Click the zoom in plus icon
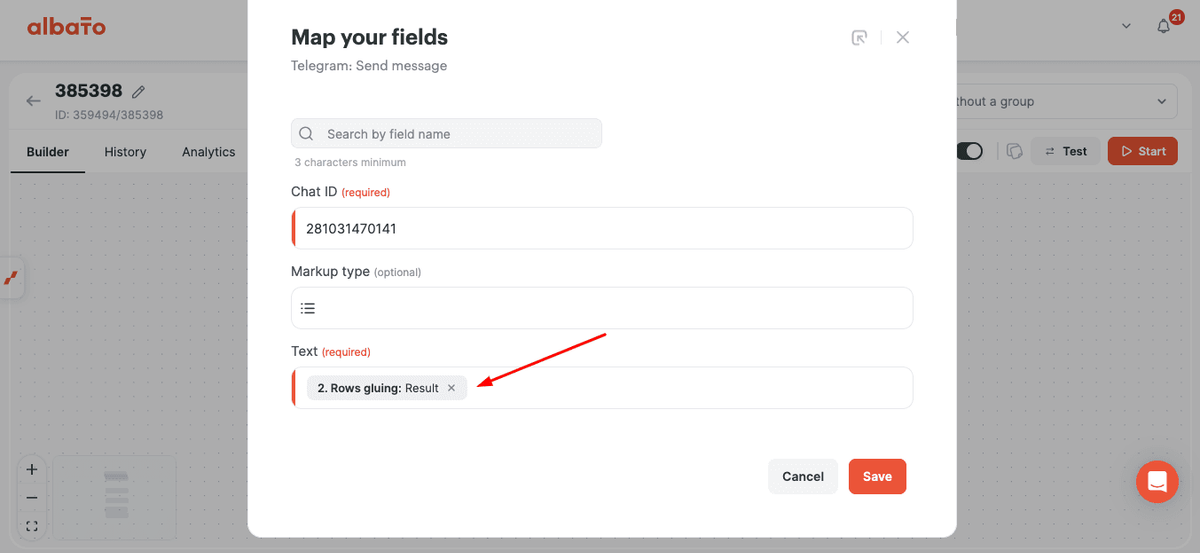The image size is (1200, 553). (x=32, y=469)
